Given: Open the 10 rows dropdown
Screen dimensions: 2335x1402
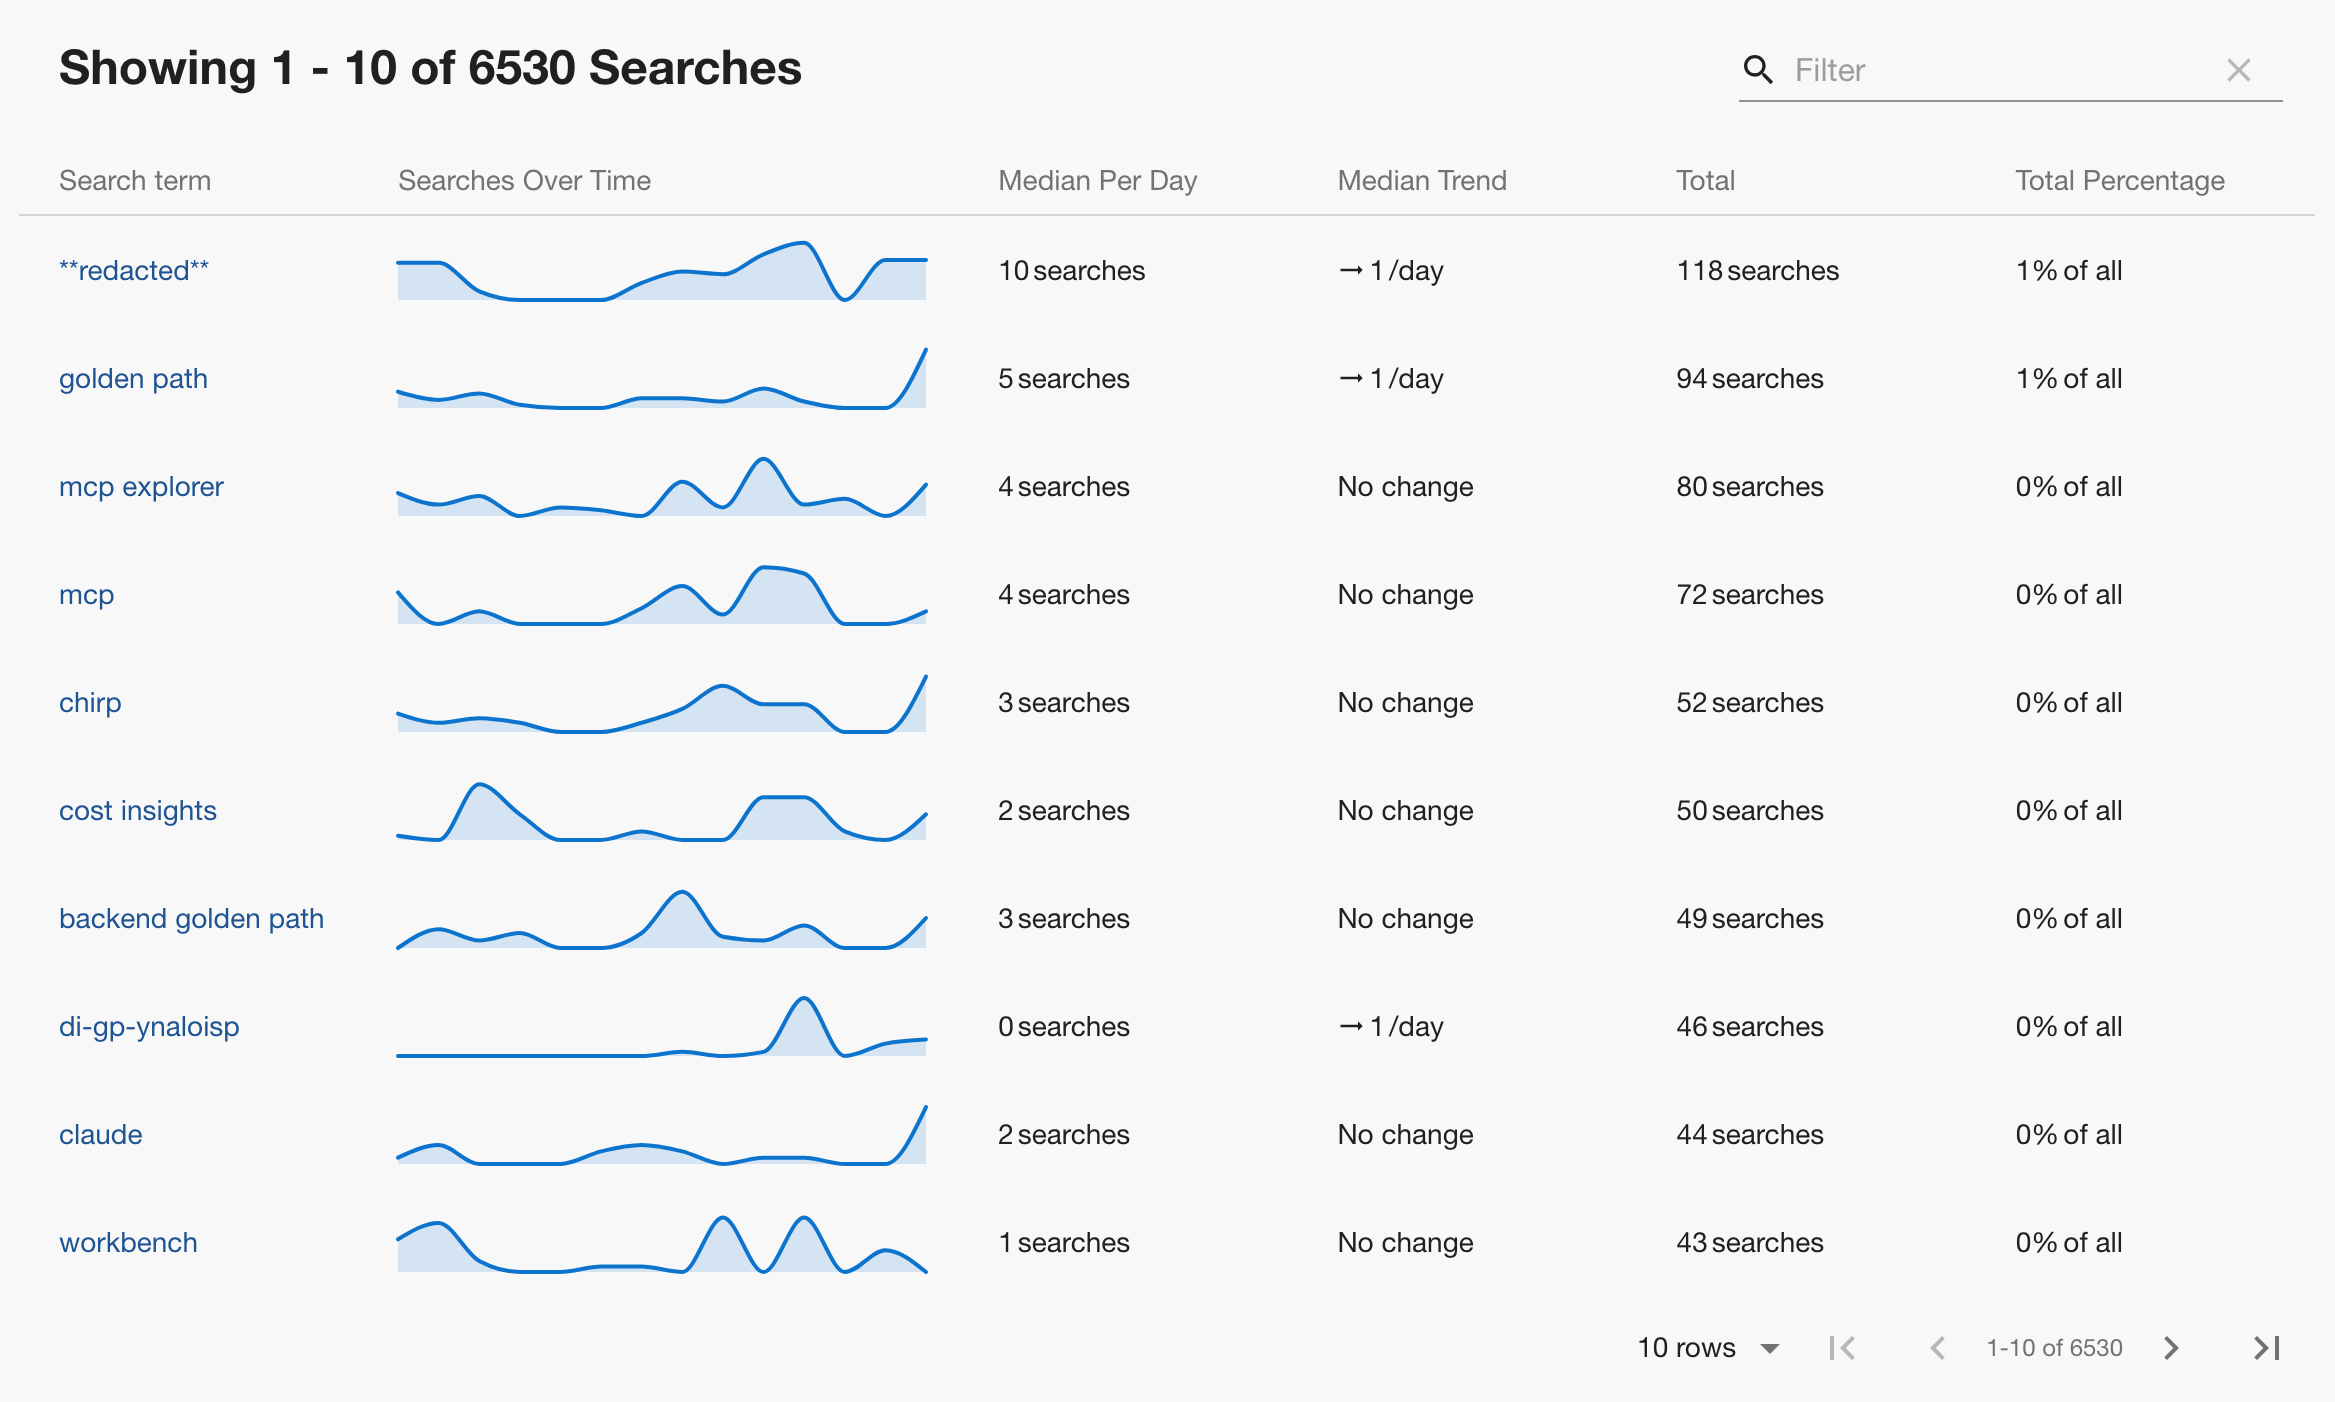Looking at the screenshot, I should pos(1709,1347).
